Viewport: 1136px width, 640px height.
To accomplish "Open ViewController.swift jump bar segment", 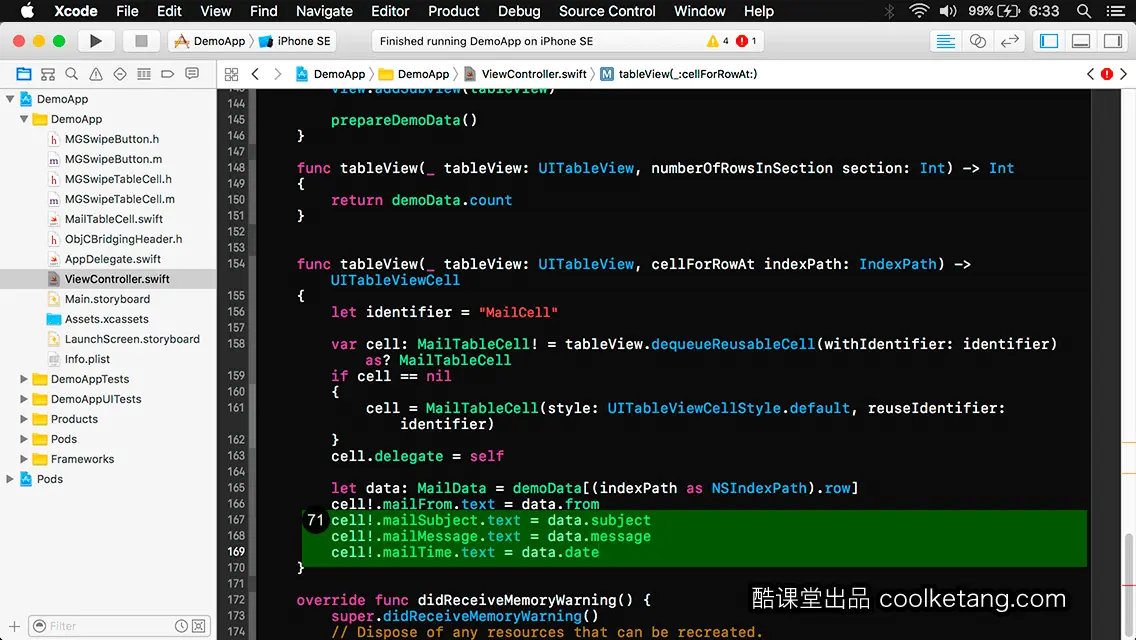I will pos(526,74).
